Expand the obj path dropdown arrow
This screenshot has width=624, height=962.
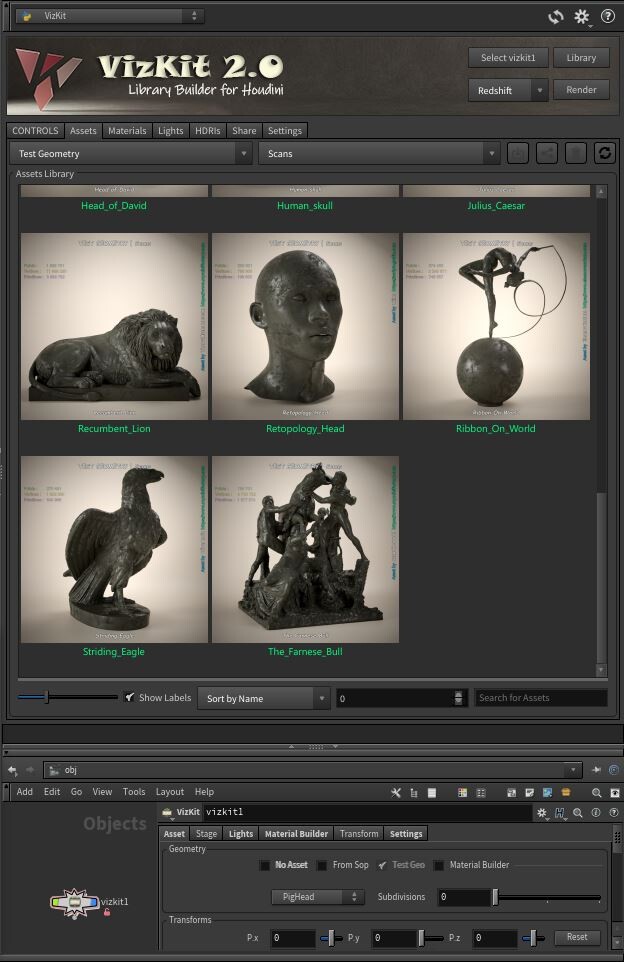[x=573, y=770]
